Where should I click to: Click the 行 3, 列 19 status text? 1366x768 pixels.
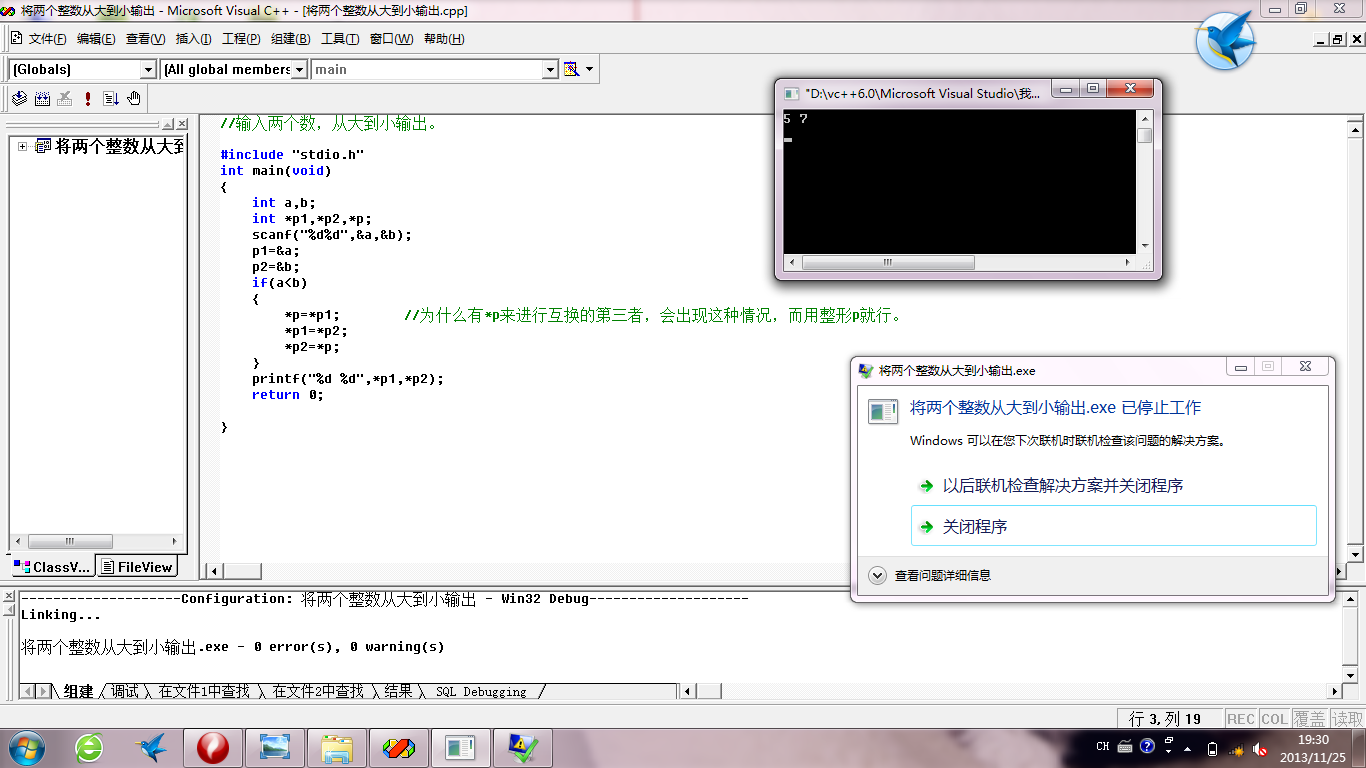point(1165,718)
